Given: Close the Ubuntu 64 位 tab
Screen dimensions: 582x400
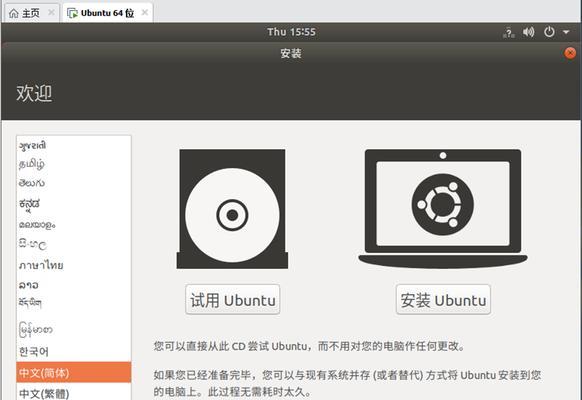Looking at the screenshot, I should pyautogui.click(x=145, y=13).
